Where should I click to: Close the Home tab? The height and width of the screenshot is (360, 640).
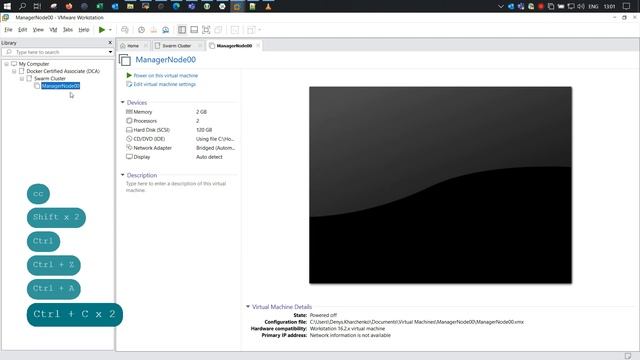point(146,46)
